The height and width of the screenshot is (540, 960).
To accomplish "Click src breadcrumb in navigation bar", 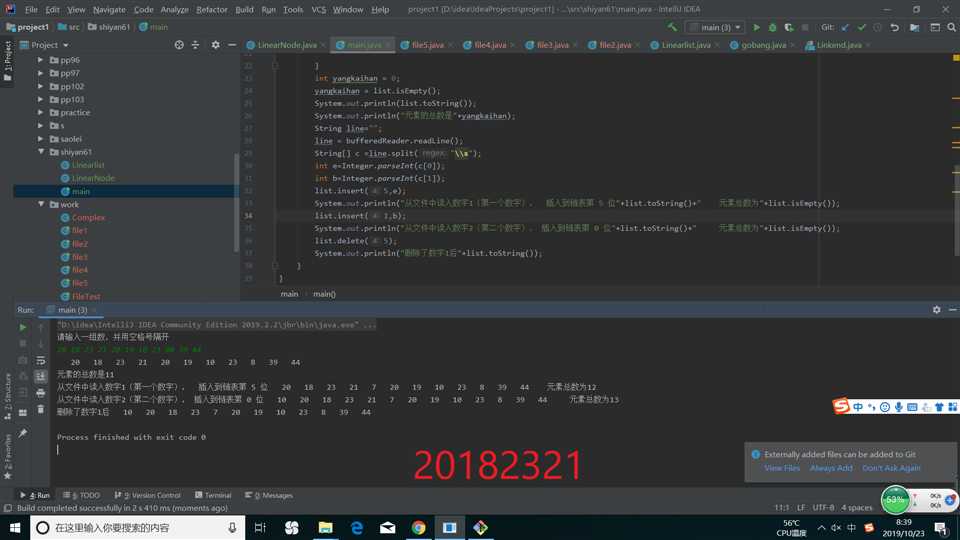I will pyautogui.click(x=69, y=27).
